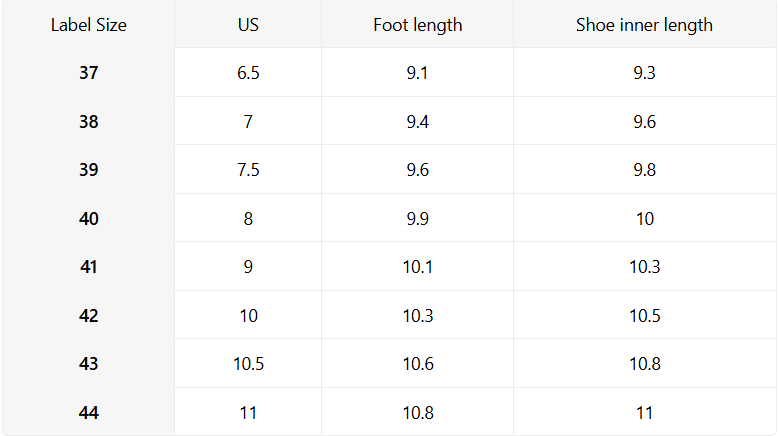Select label size 42 cell
The height and width of the screenshot is (436, 778).
click(89, 316)
